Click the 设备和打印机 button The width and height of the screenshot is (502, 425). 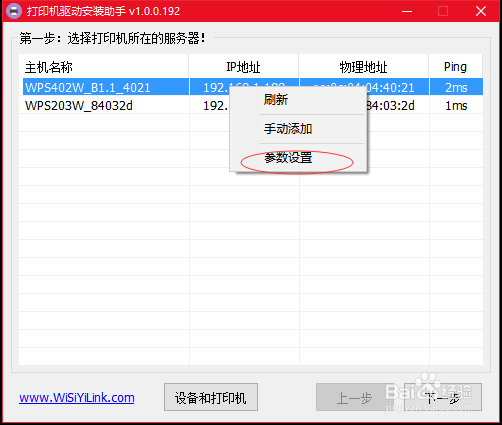(211, 397)
